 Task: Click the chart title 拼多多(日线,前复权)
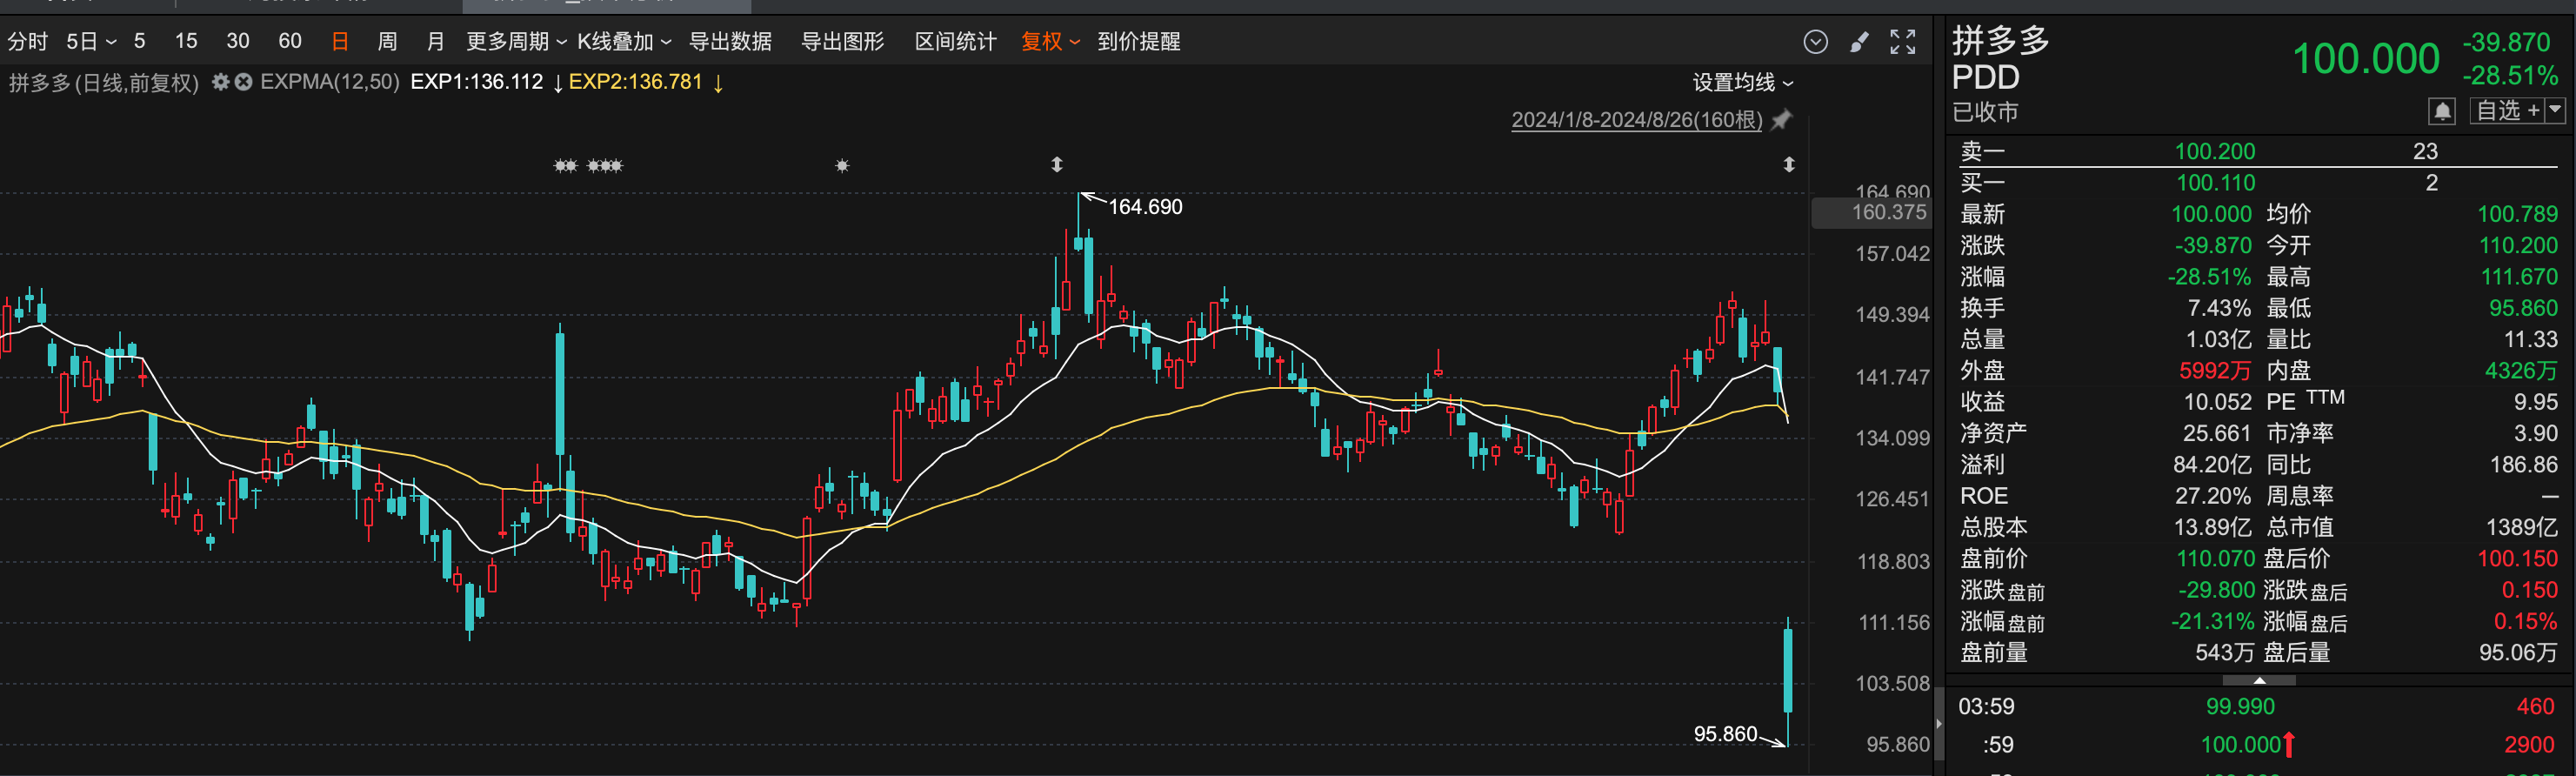tap(104, 82)
